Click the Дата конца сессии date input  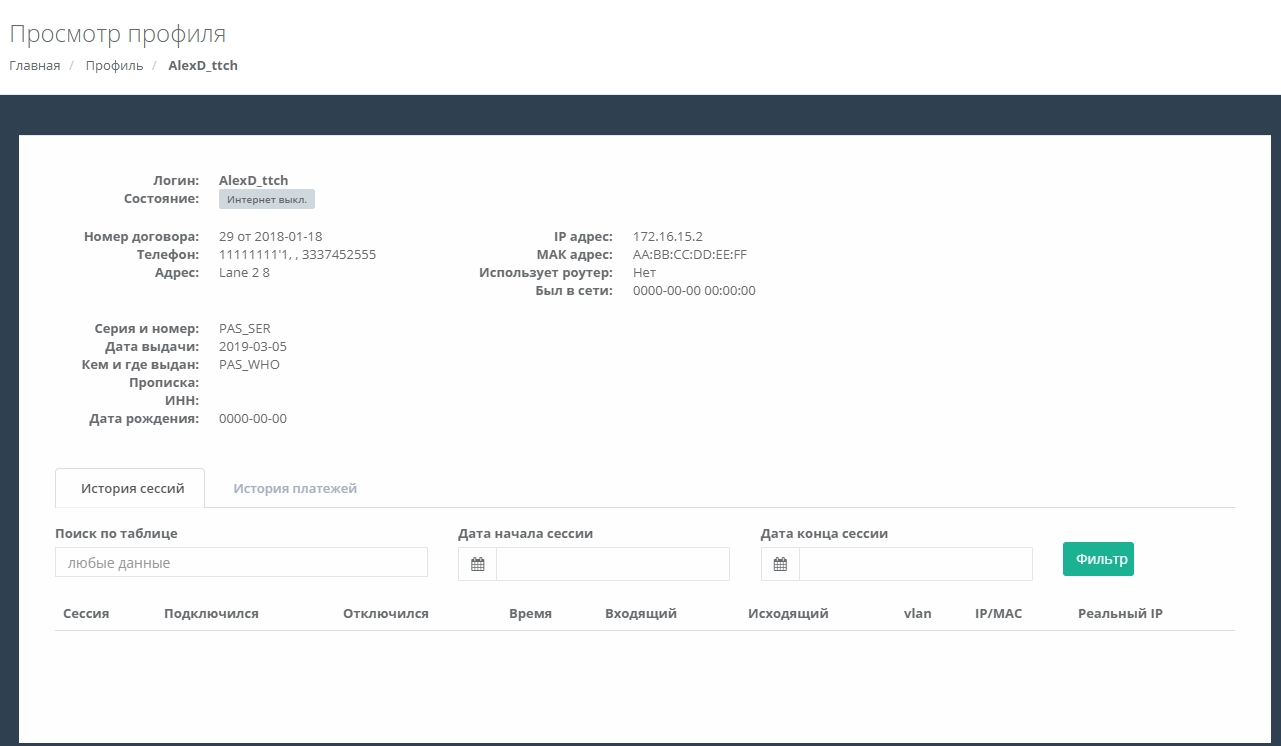[x=915, y=564]
